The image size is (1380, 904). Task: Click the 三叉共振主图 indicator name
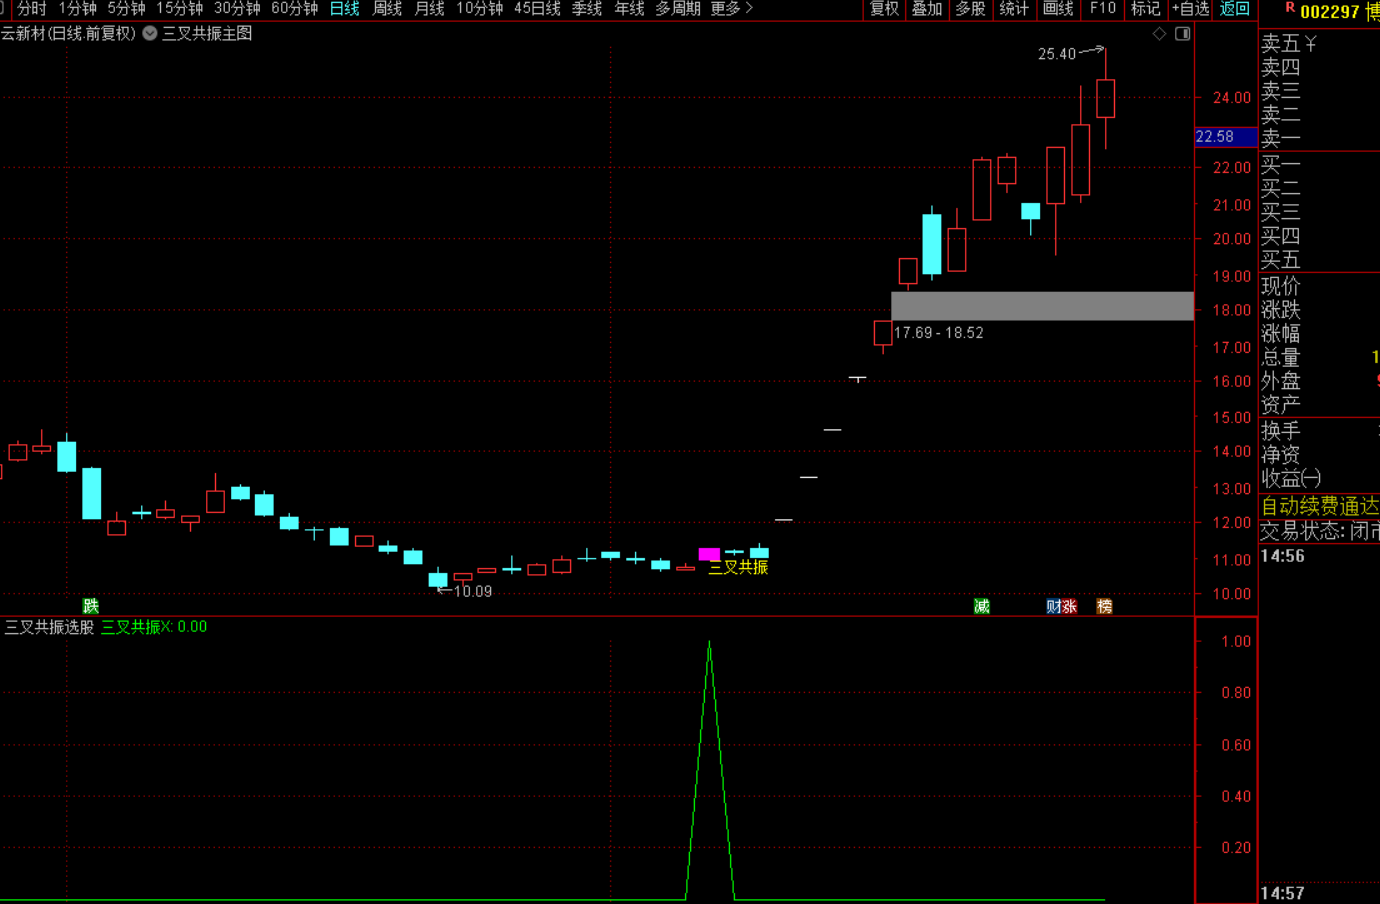207,33
